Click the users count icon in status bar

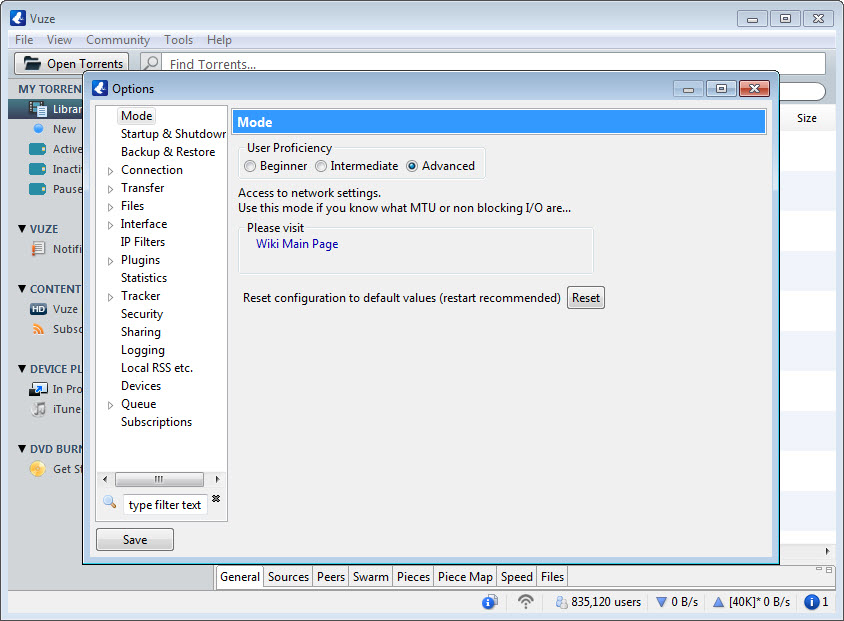pyautogui.click(x=561, y=602)
